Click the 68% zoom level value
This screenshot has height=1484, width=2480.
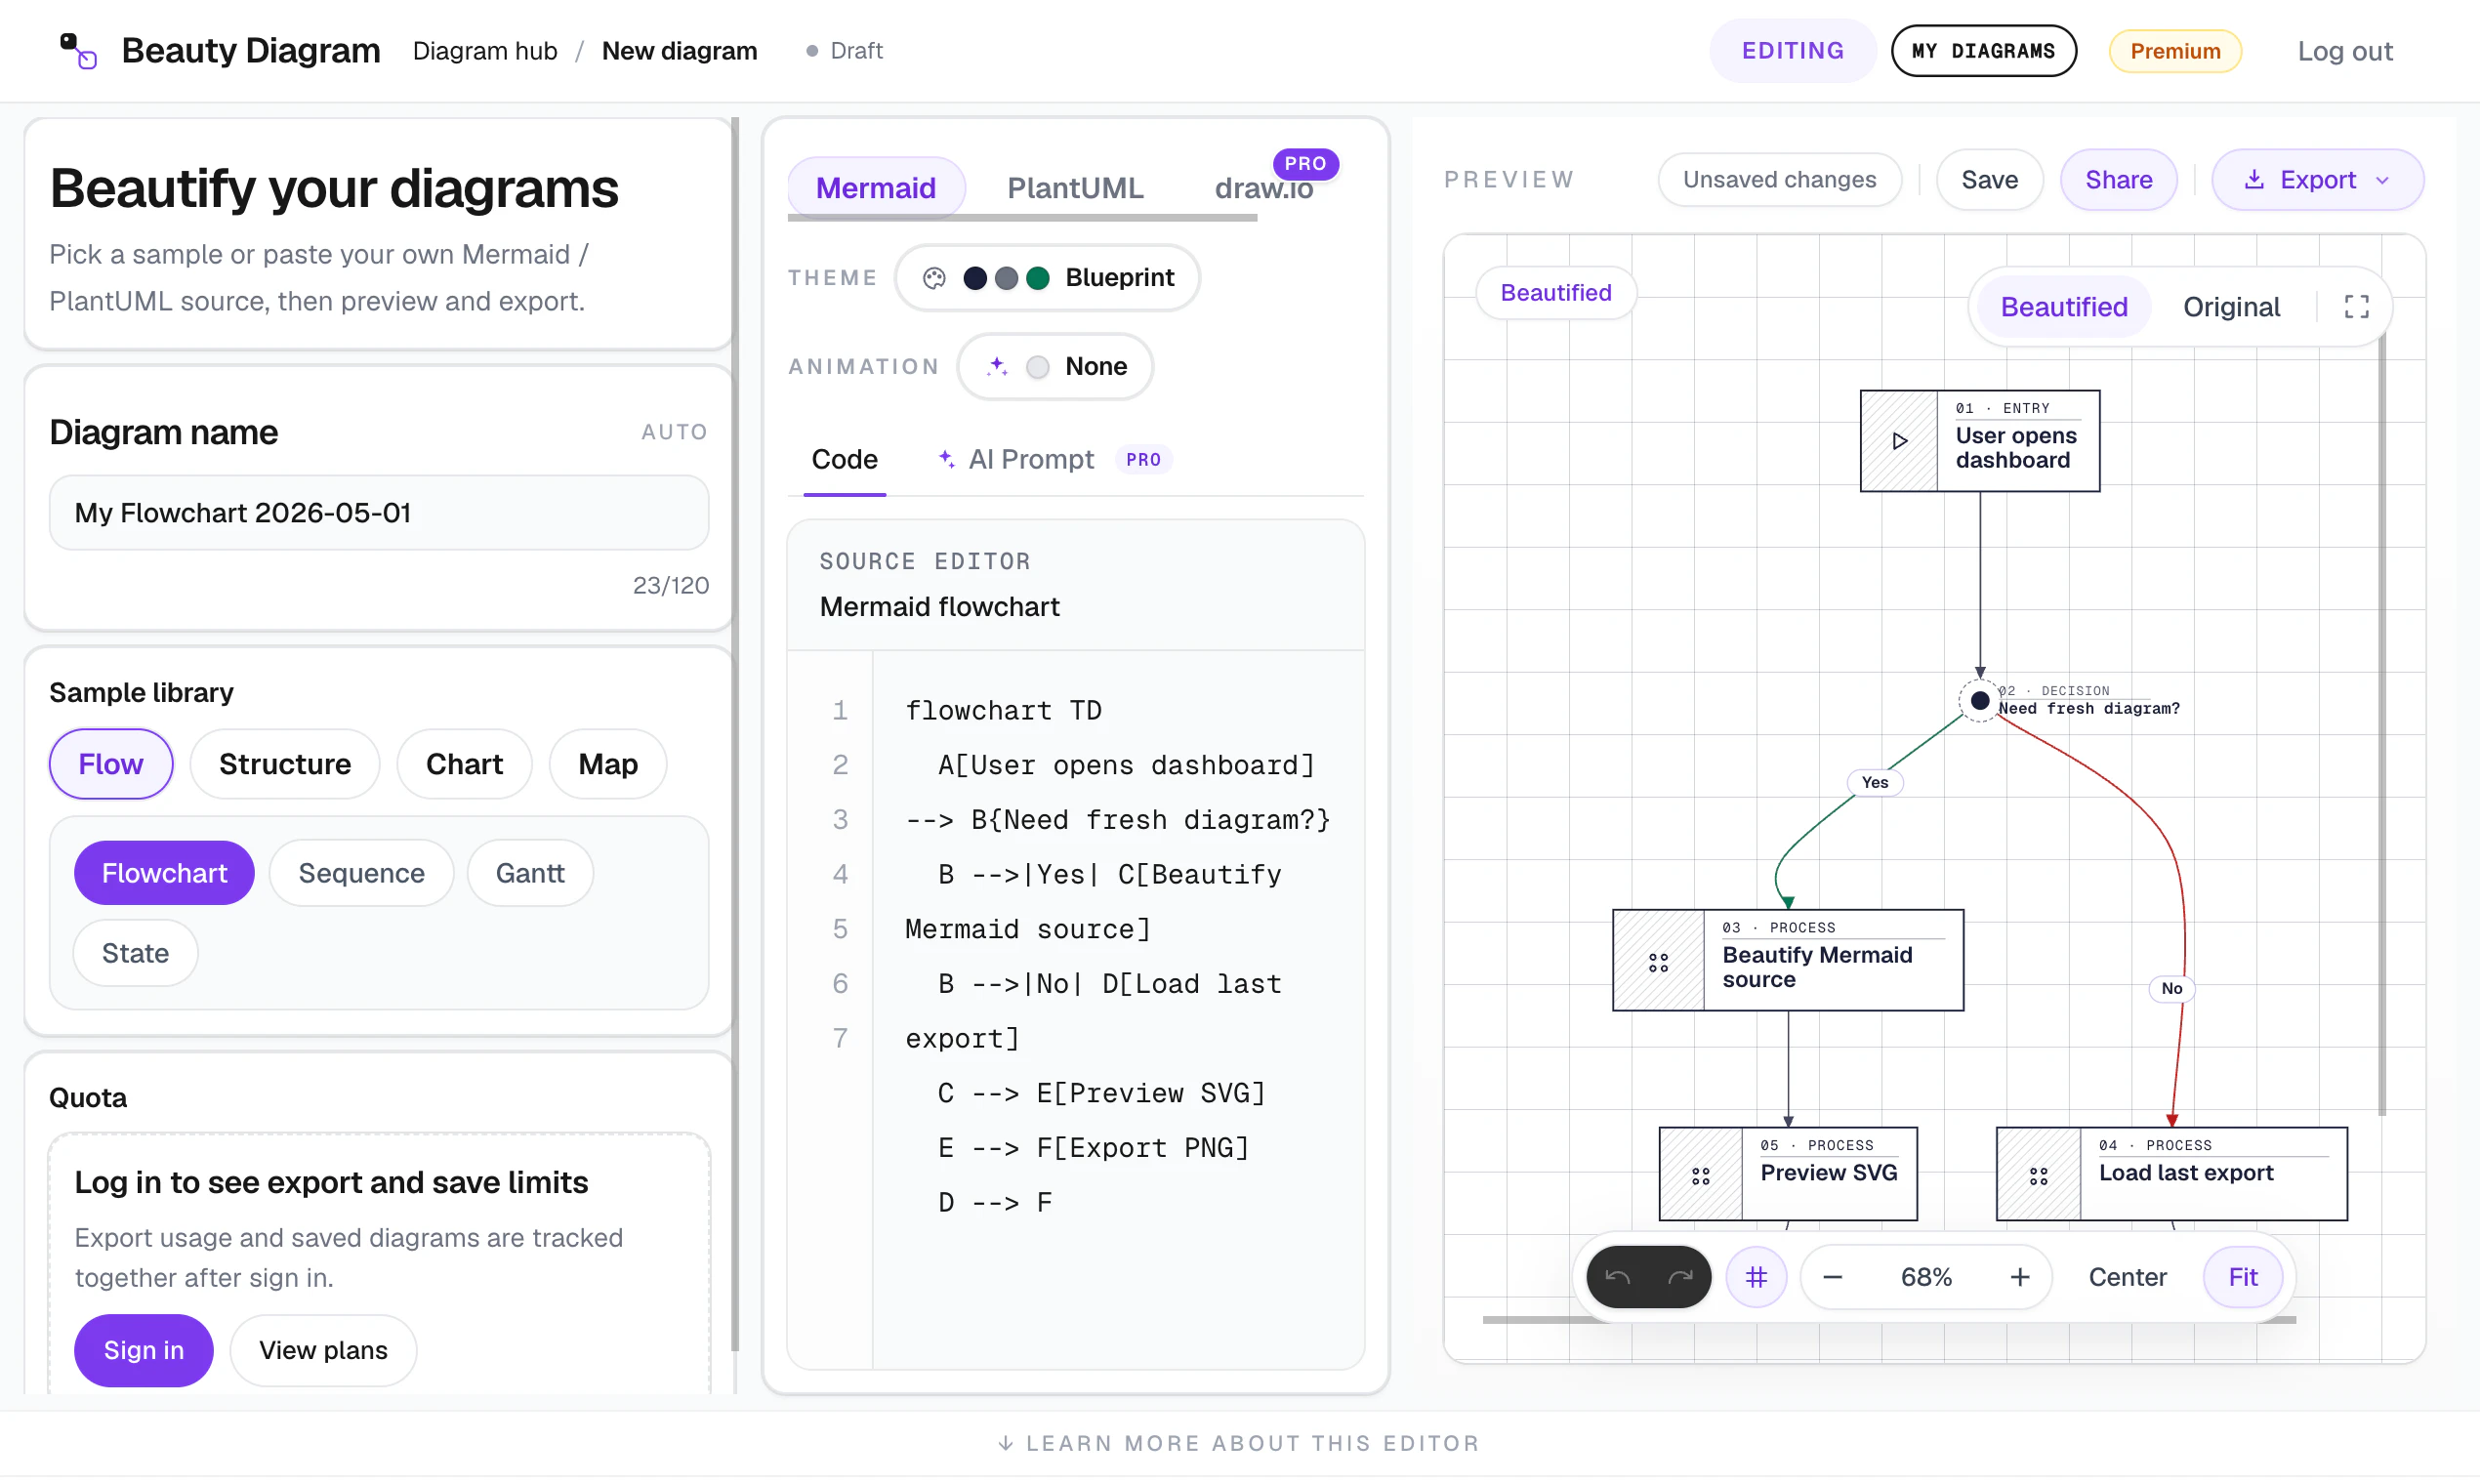(x=1926, y=1277)
